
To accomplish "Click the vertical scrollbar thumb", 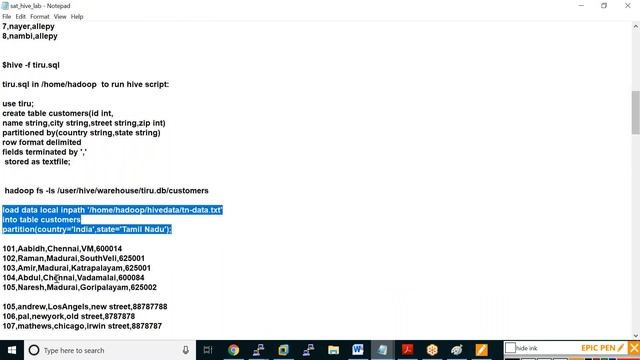I will coord(636,112).
